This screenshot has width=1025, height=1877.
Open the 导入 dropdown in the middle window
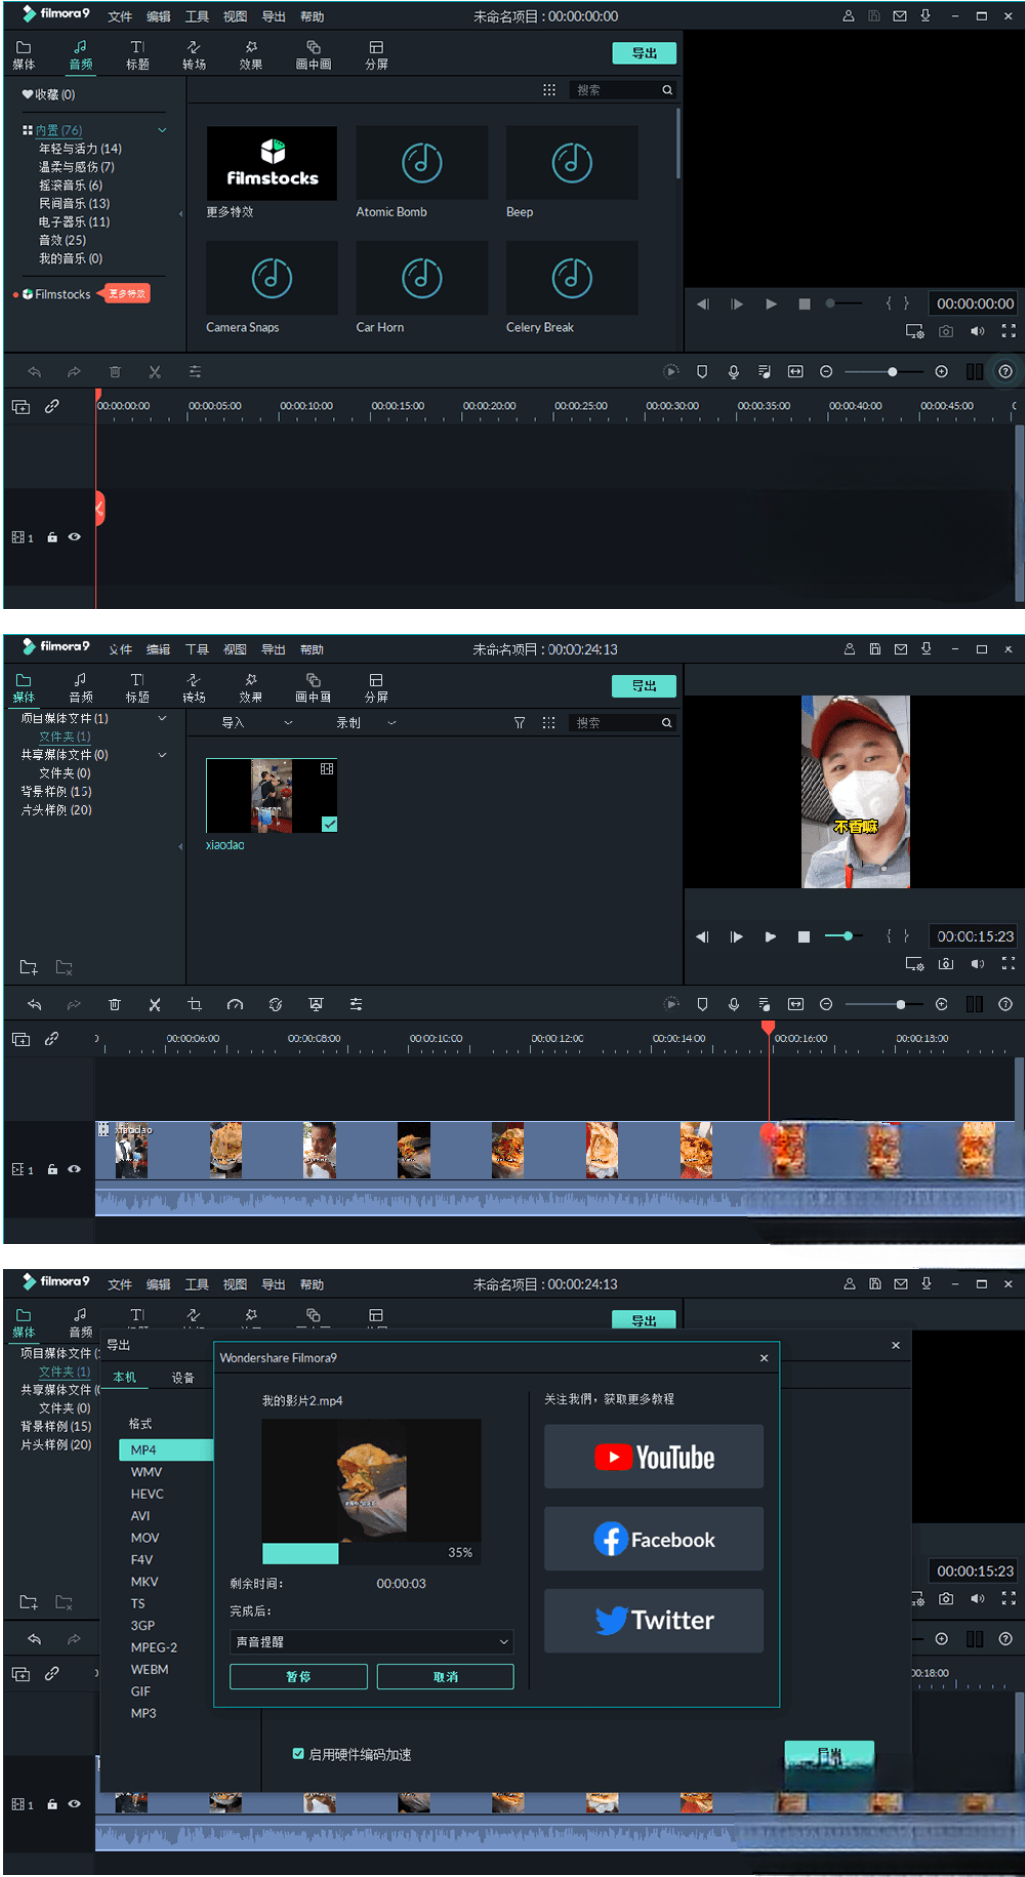click(x=256, y=722)
